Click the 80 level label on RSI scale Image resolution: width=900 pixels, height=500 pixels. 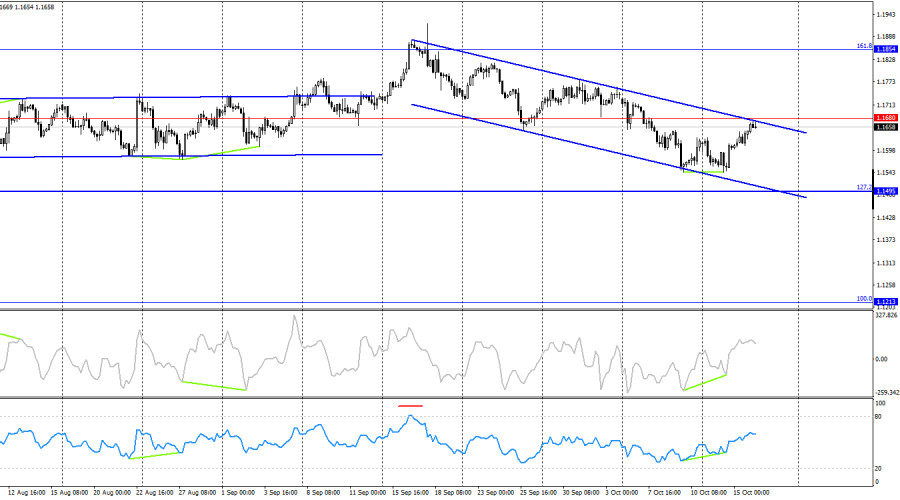click(878, 417)
